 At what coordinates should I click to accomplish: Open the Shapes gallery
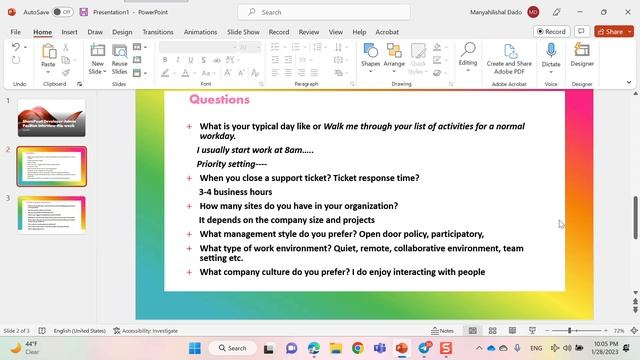click(370, 58)
